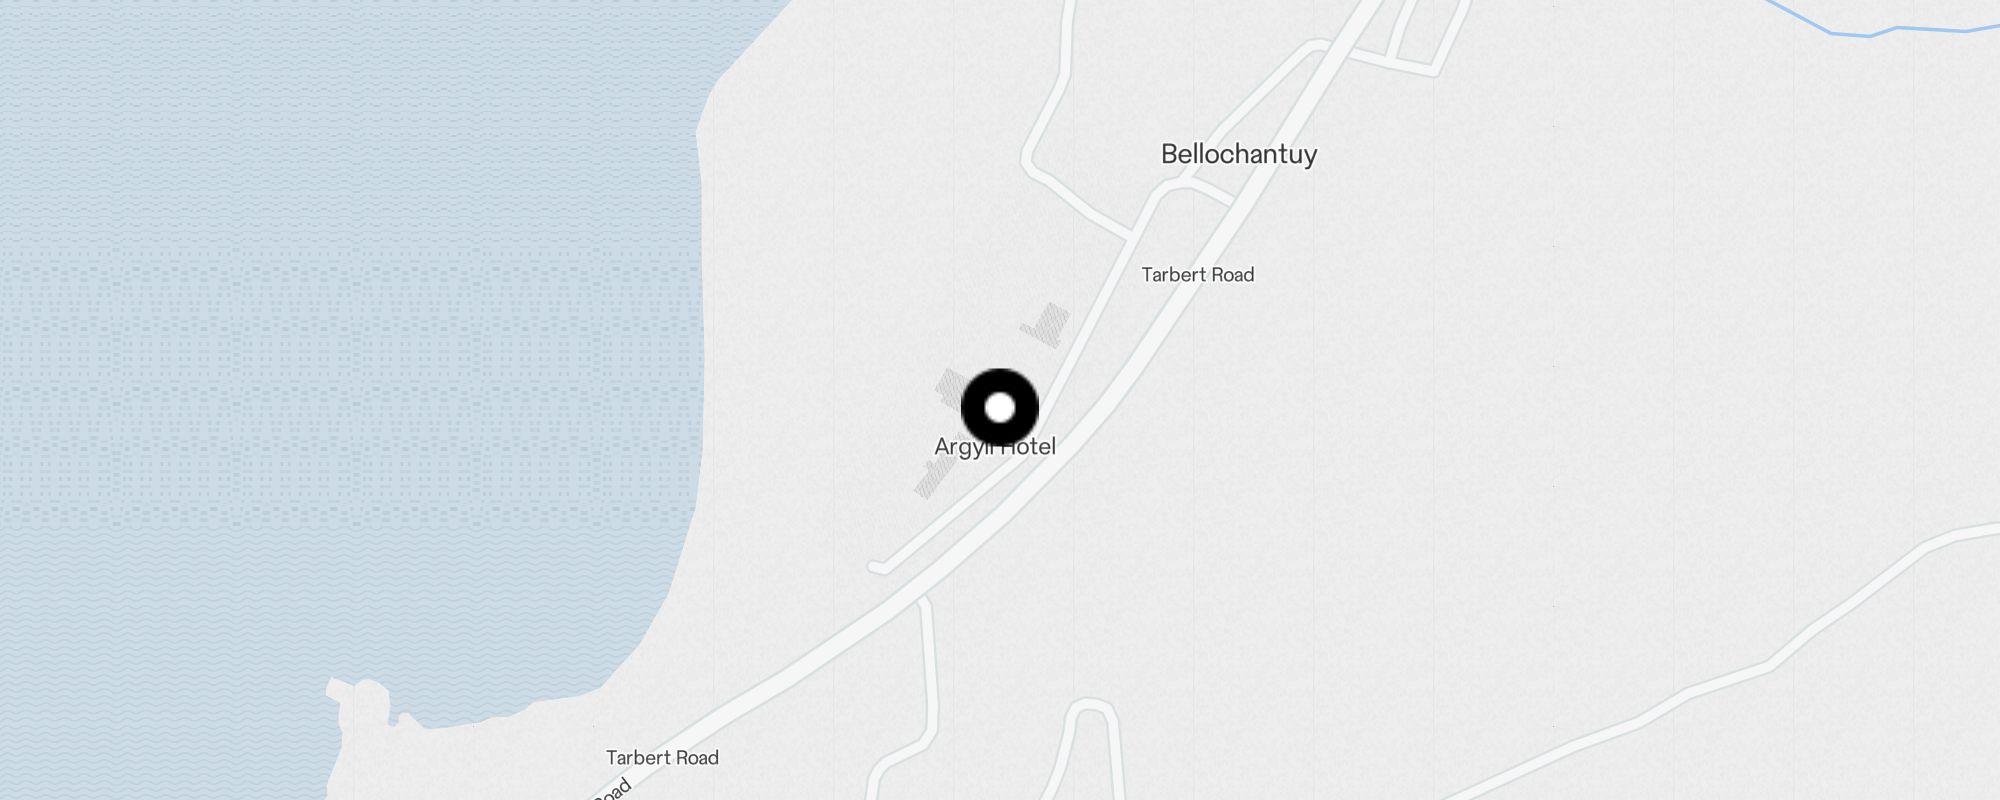Click the dead-end tip of the side road

pyautogui.click(x=877, y=567)
